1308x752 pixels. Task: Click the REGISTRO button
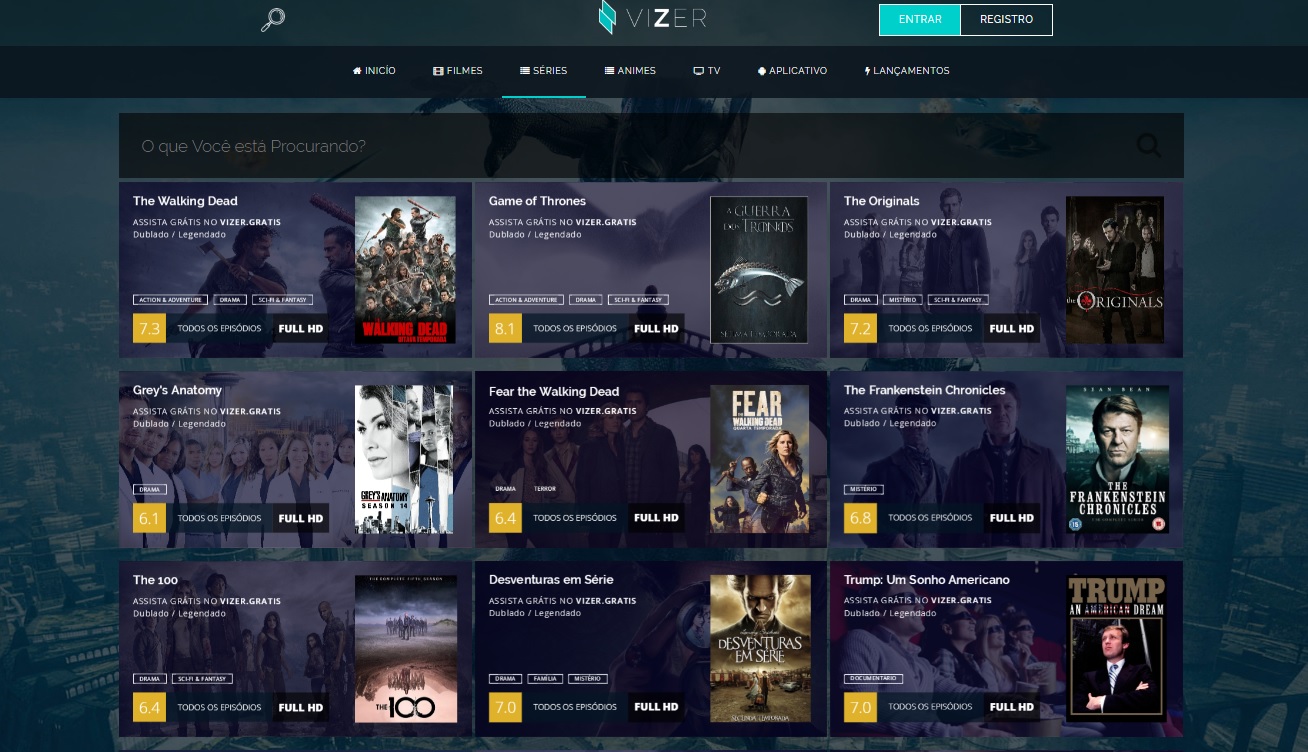(x=1006, y=19)
